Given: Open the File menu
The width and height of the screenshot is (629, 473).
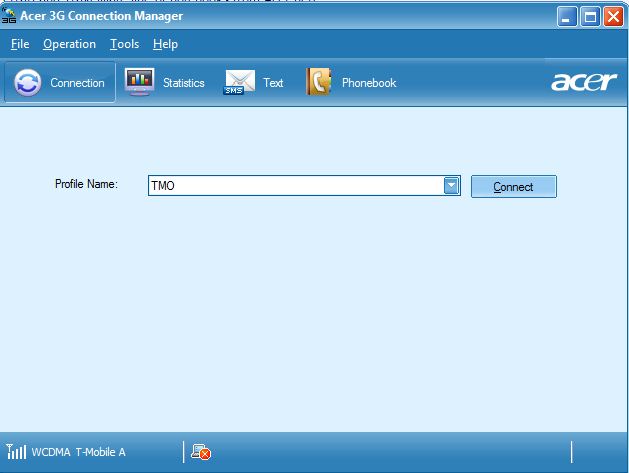Looking at the screenshot, I should (20, 44).
